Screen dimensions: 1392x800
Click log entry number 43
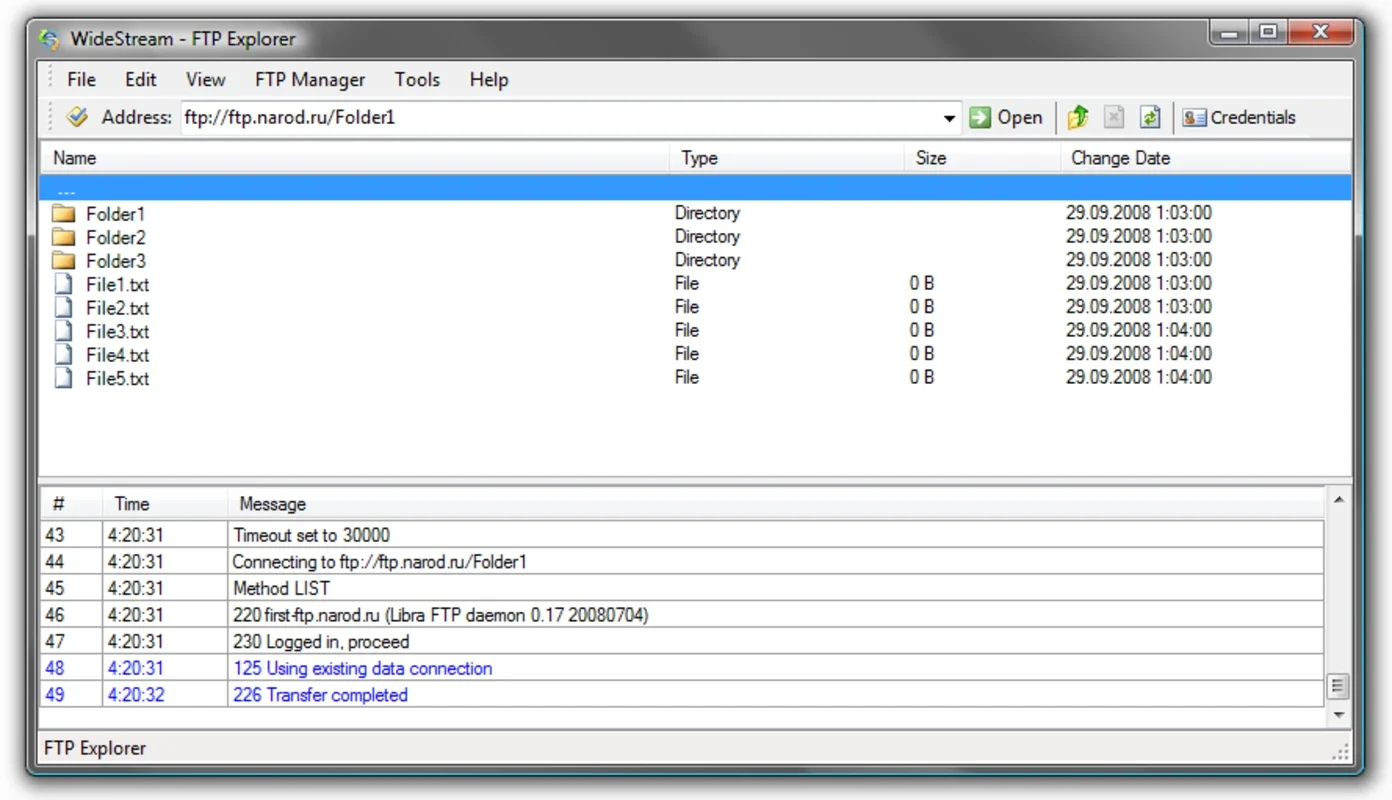(54, 535)
